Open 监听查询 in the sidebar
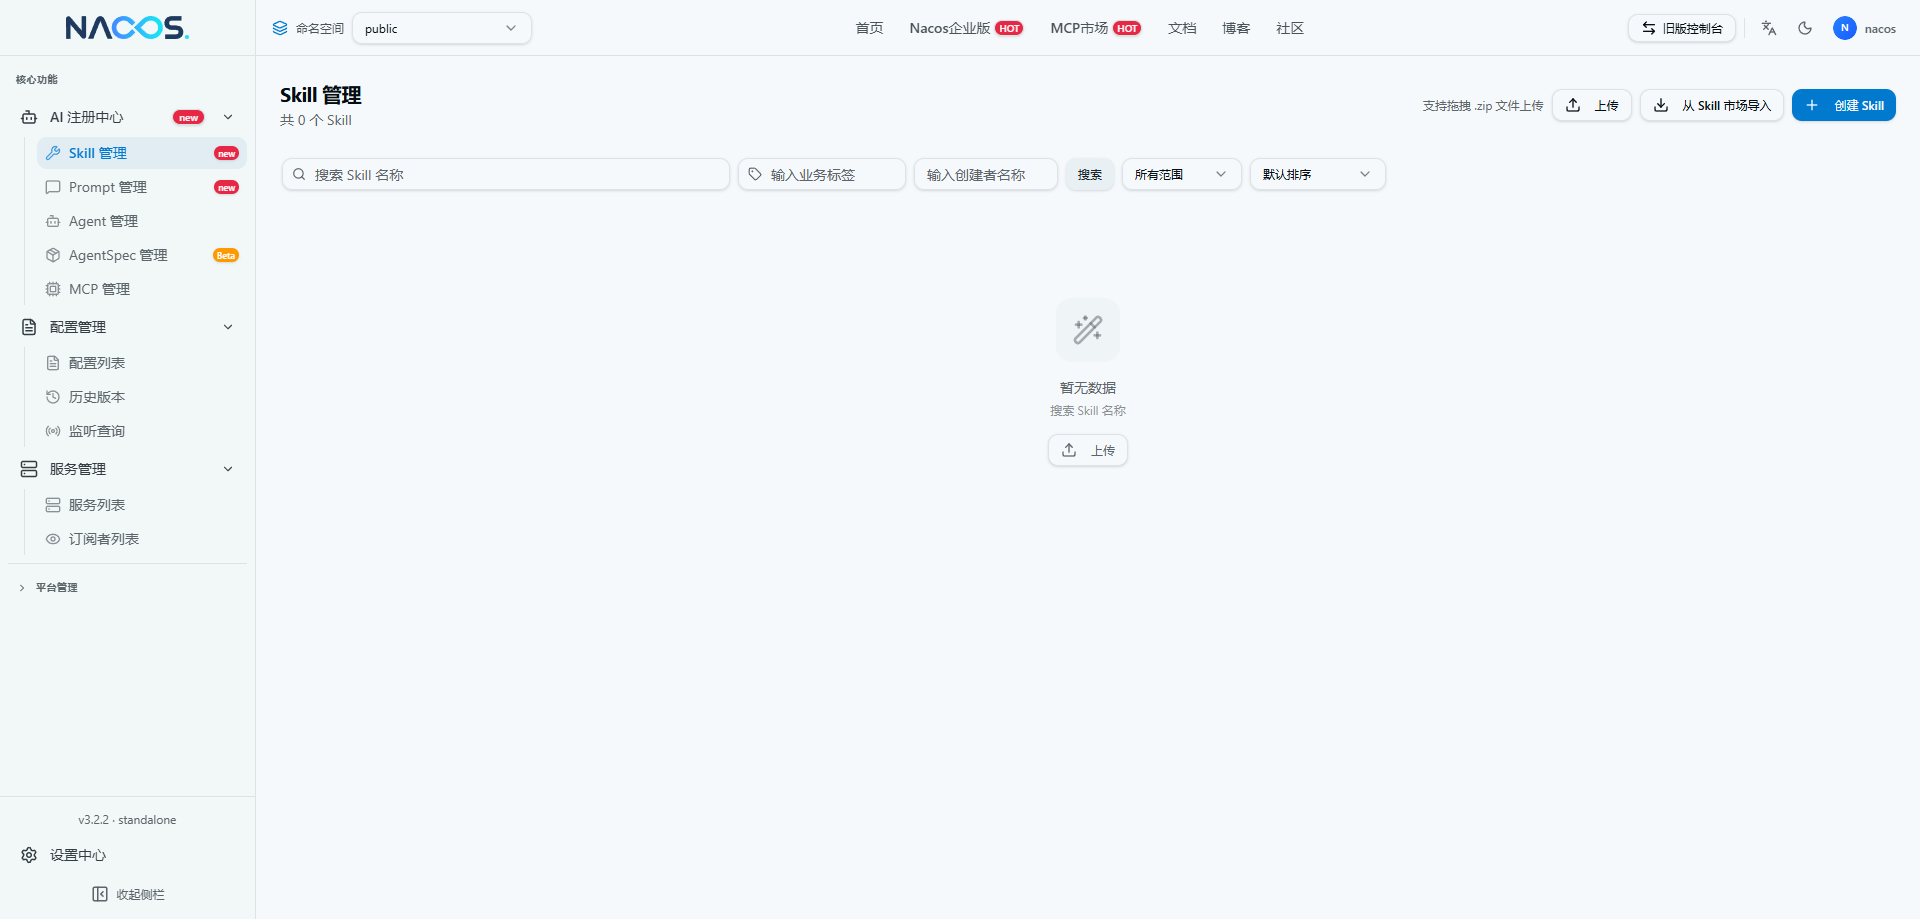This screenshot has height=919, width=1920. point(142,431)
